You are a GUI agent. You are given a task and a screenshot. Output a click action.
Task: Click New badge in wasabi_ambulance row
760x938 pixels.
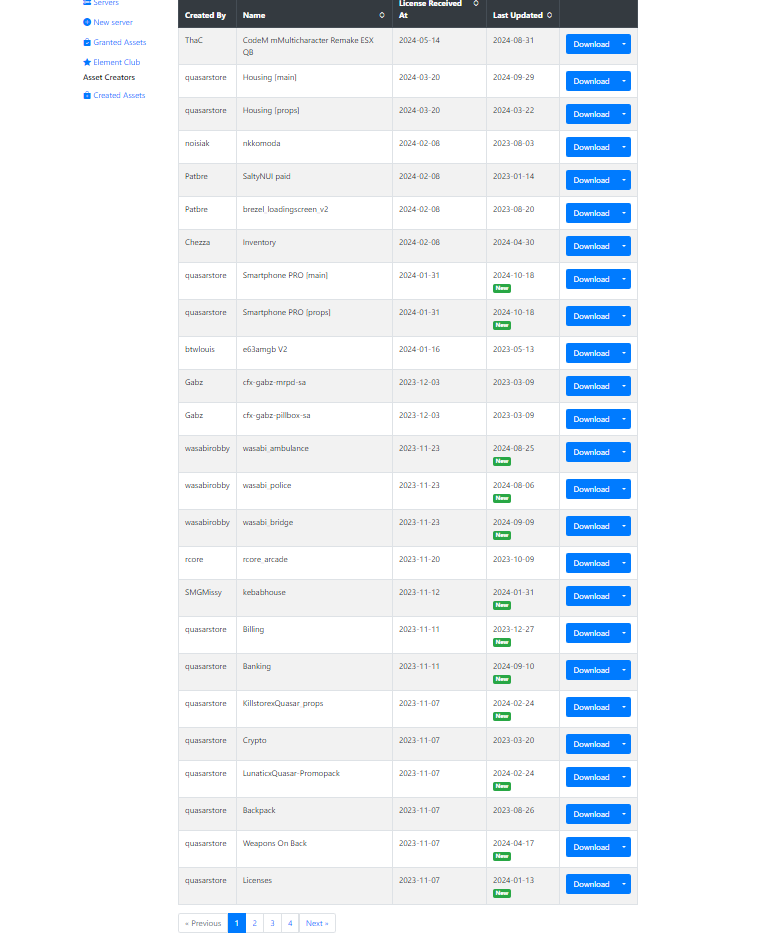(502, 462)
